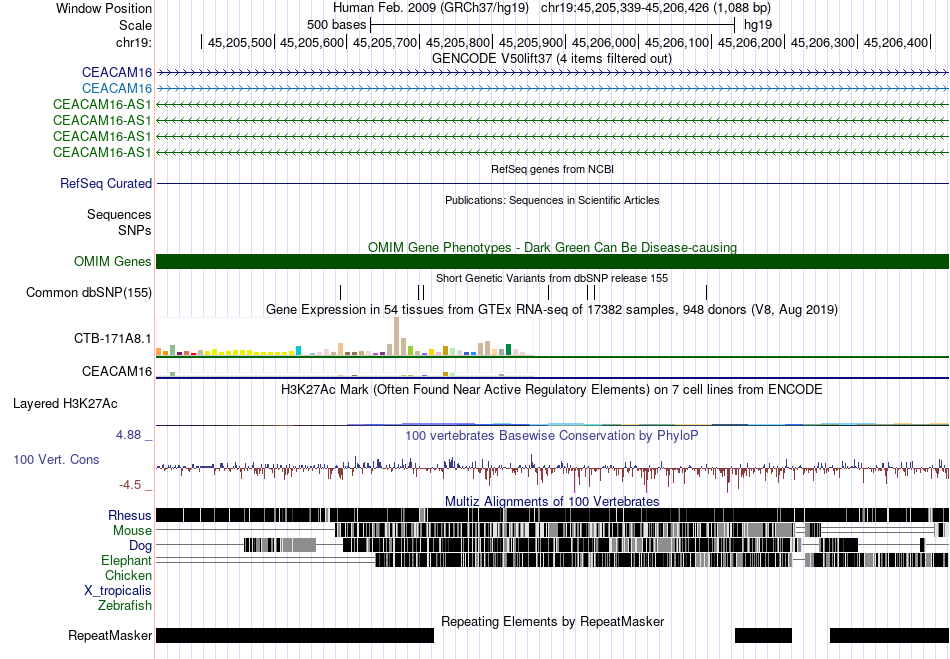Screen dimensions: 950x659
Task: Select the Rhesus alignment label
Action: tap(130, 515)
